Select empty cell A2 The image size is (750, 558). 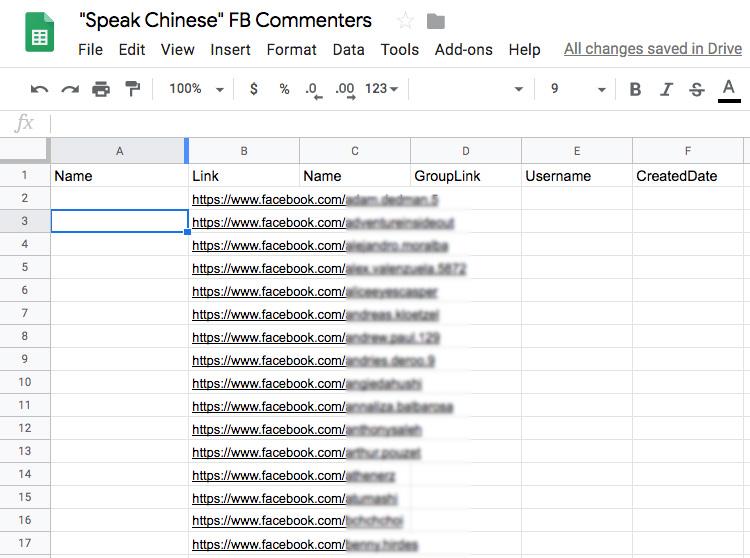[120, 198]
